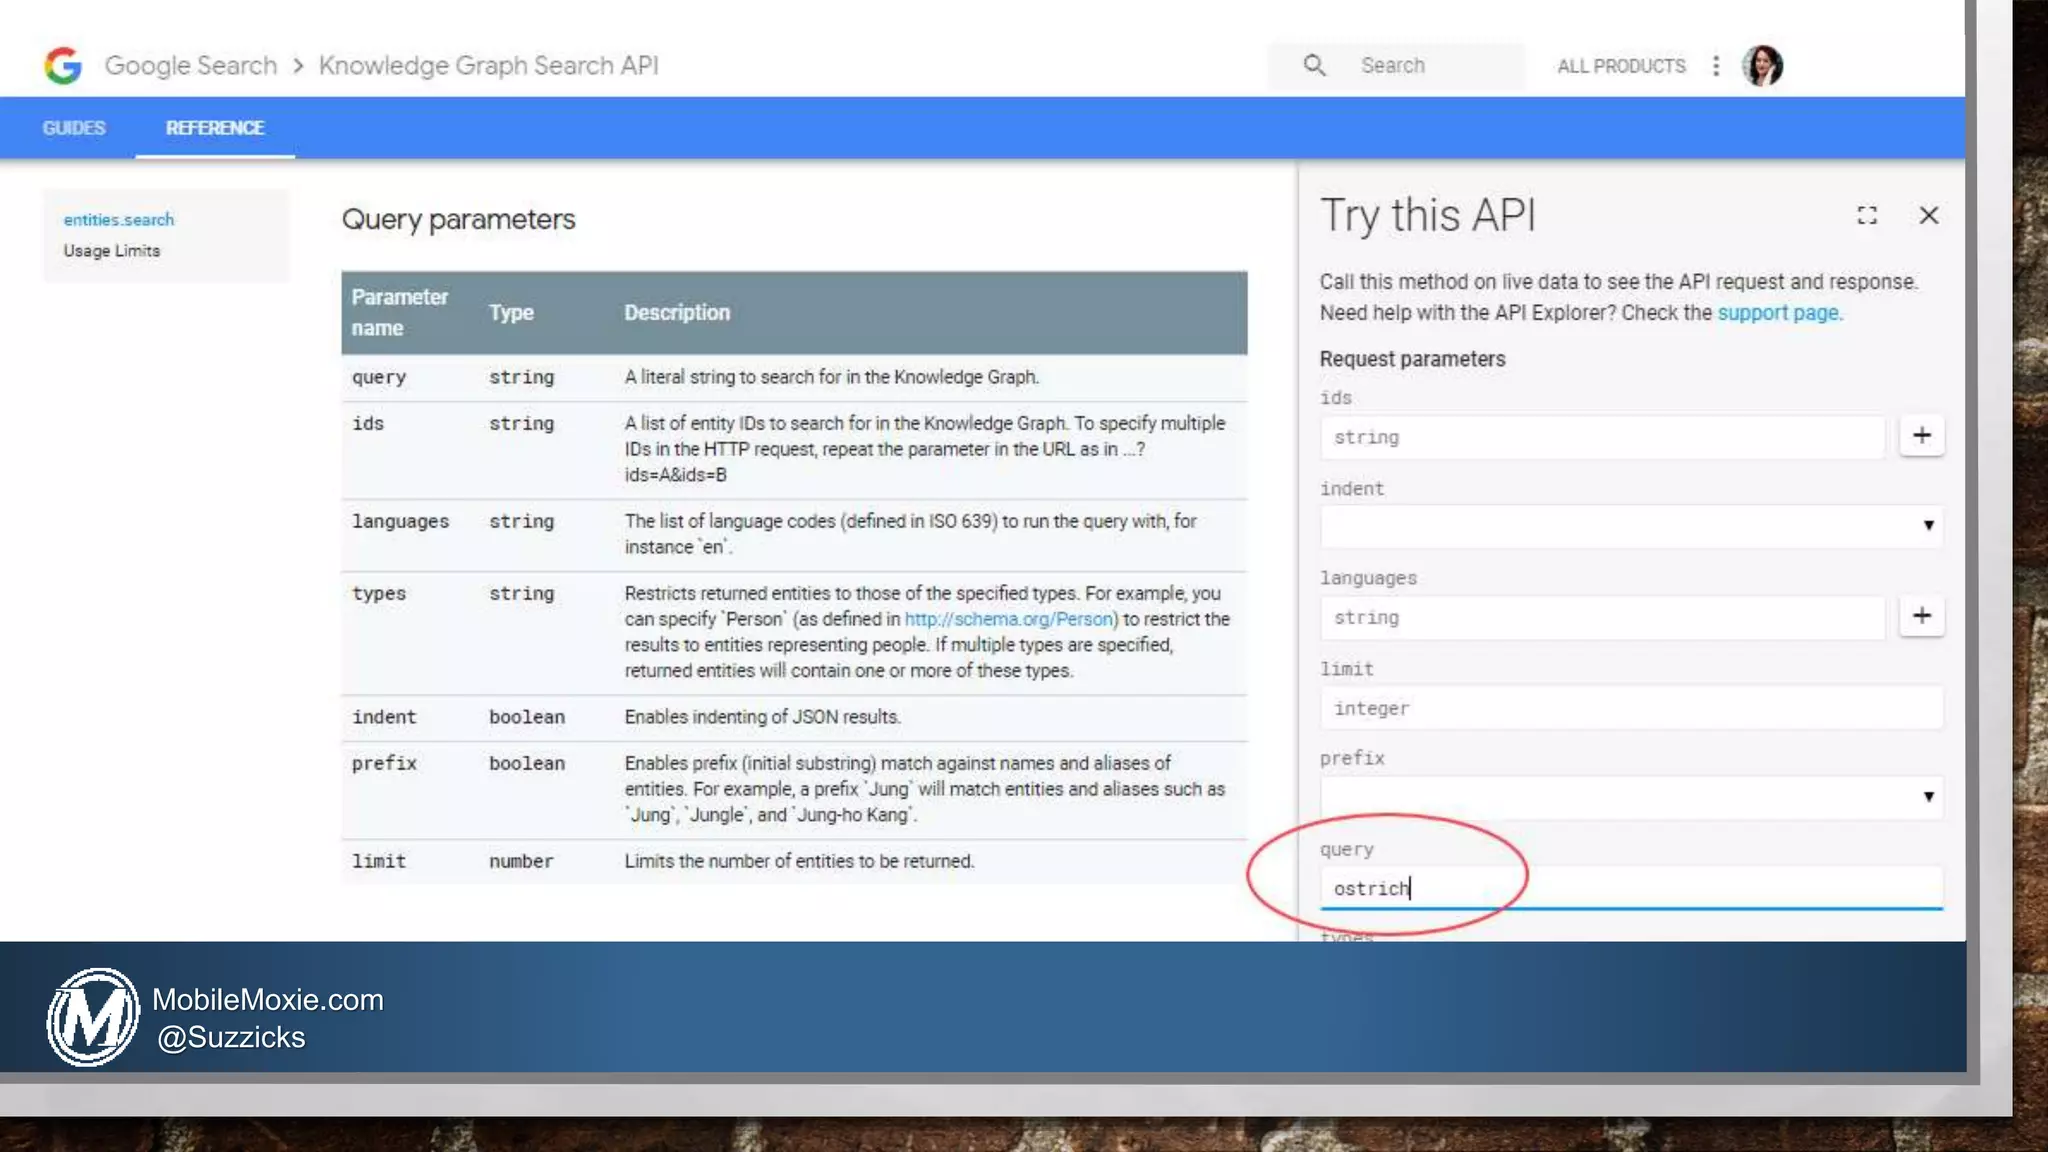Open the three-dot overflow menu

tap(1716, 66)
